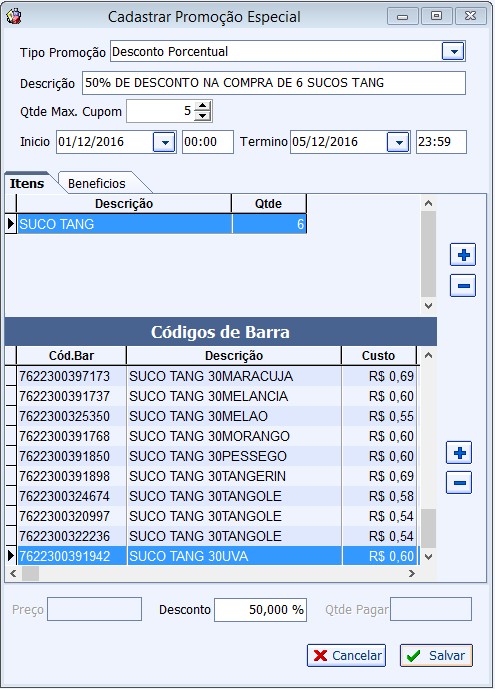Open the Tipo Promoção dropdown
This screenshot has width=495, height=689.
(x=453, y=51)
